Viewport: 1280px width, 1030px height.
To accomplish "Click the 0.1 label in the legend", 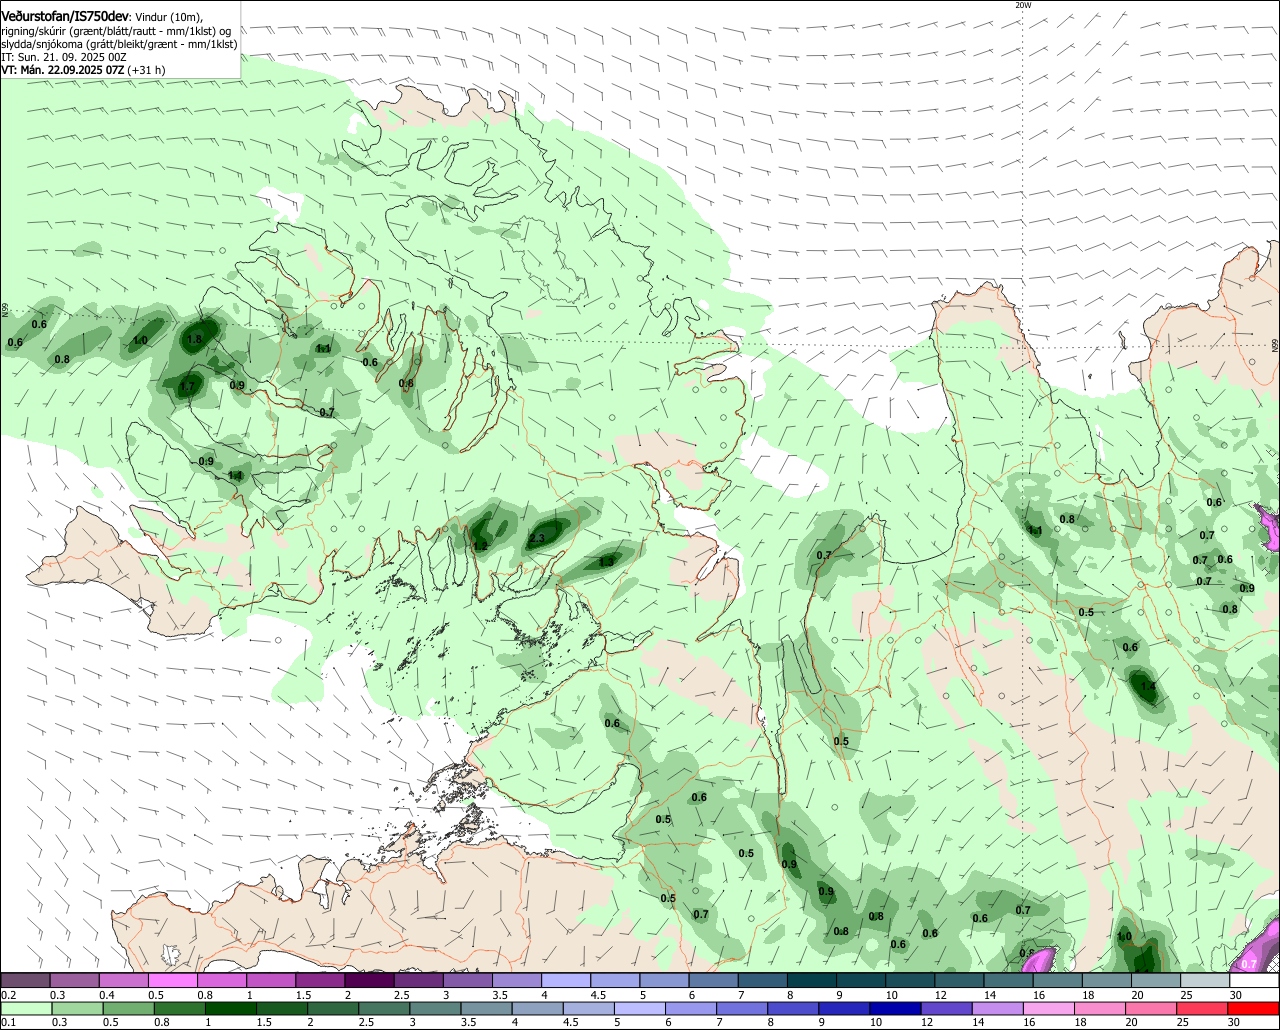I will pos(9,1022).
